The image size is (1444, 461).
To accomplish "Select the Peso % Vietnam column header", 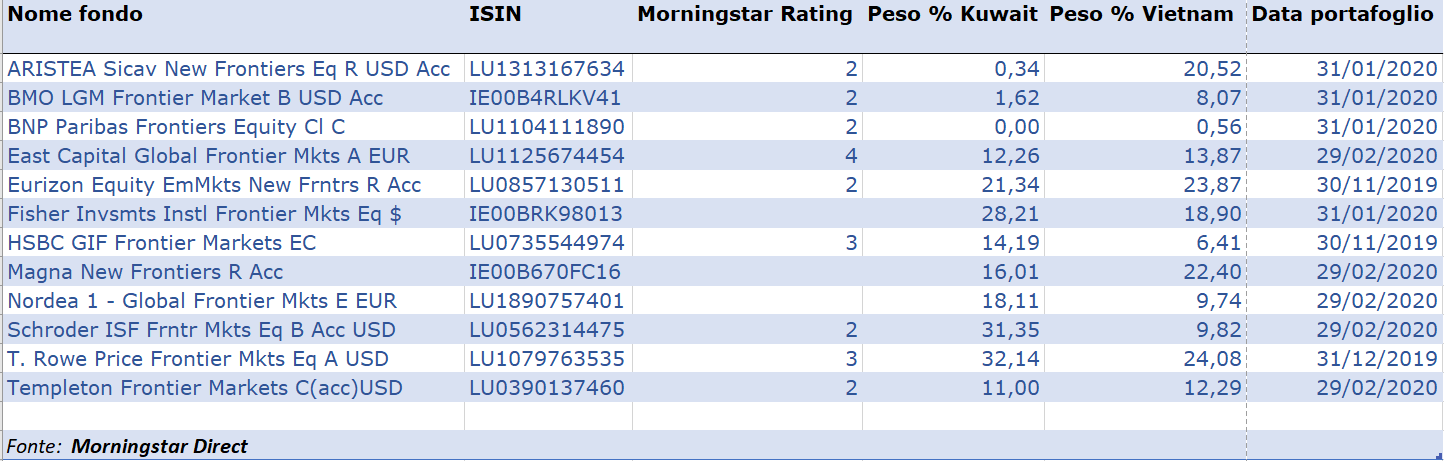I will coord(1145,14).
